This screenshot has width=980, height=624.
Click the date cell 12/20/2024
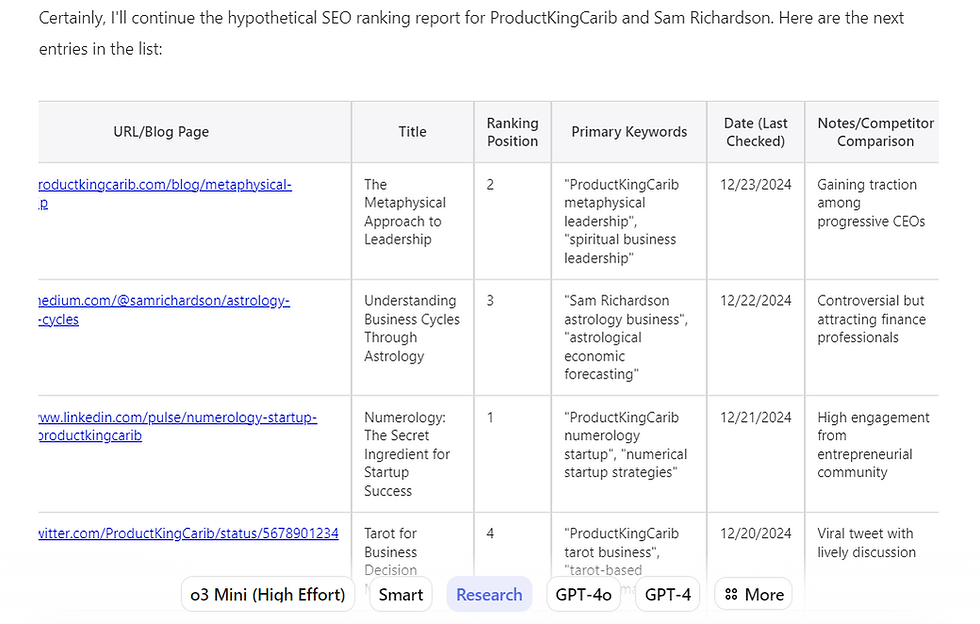[755, 533]
